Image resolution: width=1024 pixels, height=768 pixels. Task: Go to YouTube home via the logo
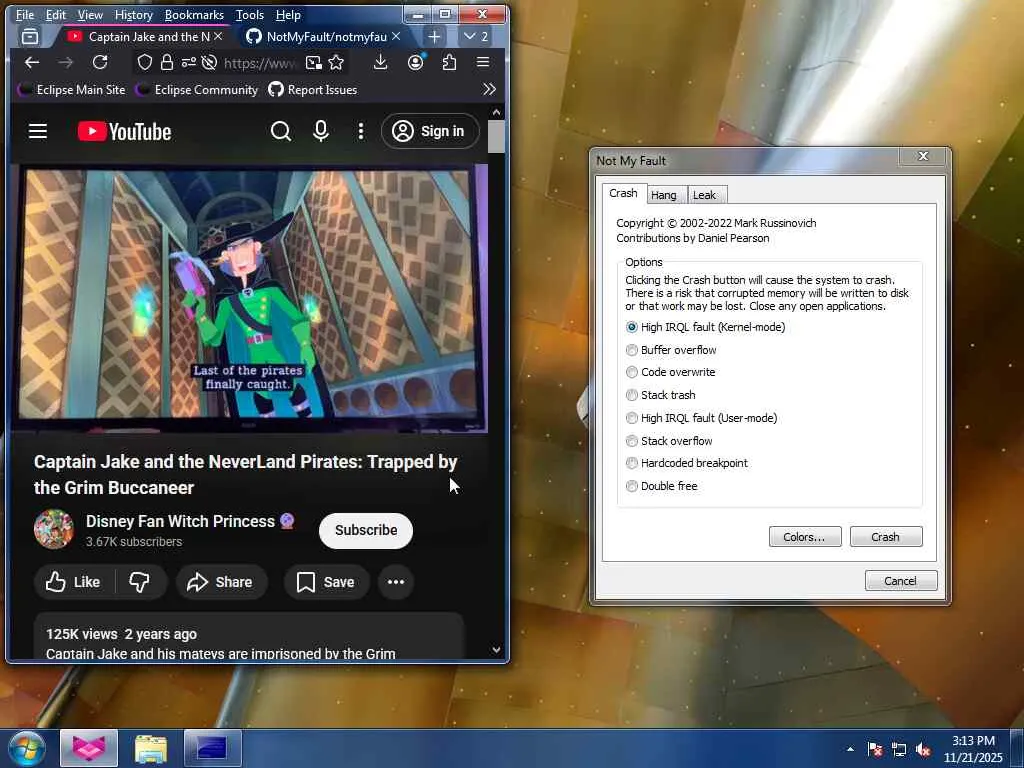point(125,131)
